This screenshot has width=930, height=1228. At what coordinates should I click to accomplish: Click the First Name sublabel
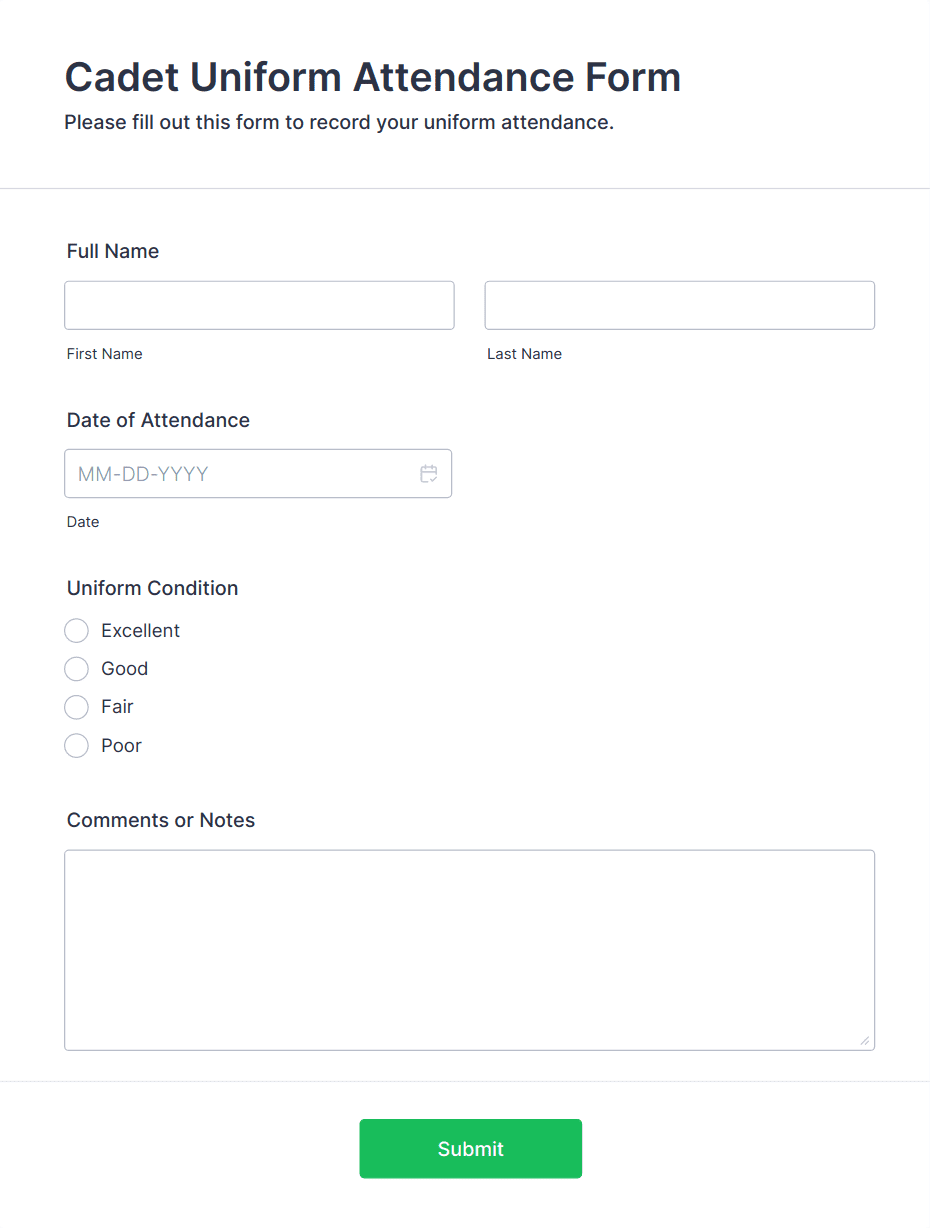pyautogui.click(x=105, y=354)
